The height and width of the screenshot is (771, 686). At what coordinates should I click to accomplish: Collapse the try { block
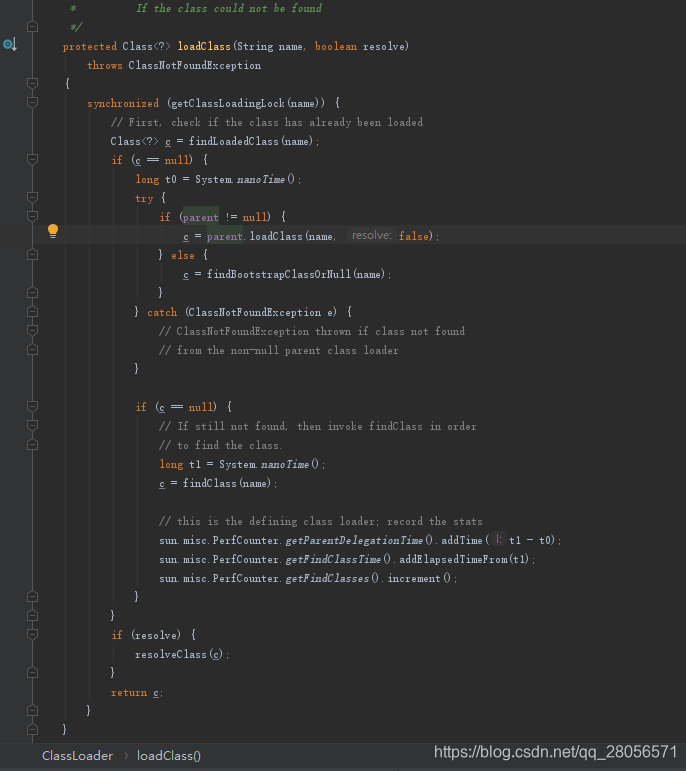(x=32, y=197)
